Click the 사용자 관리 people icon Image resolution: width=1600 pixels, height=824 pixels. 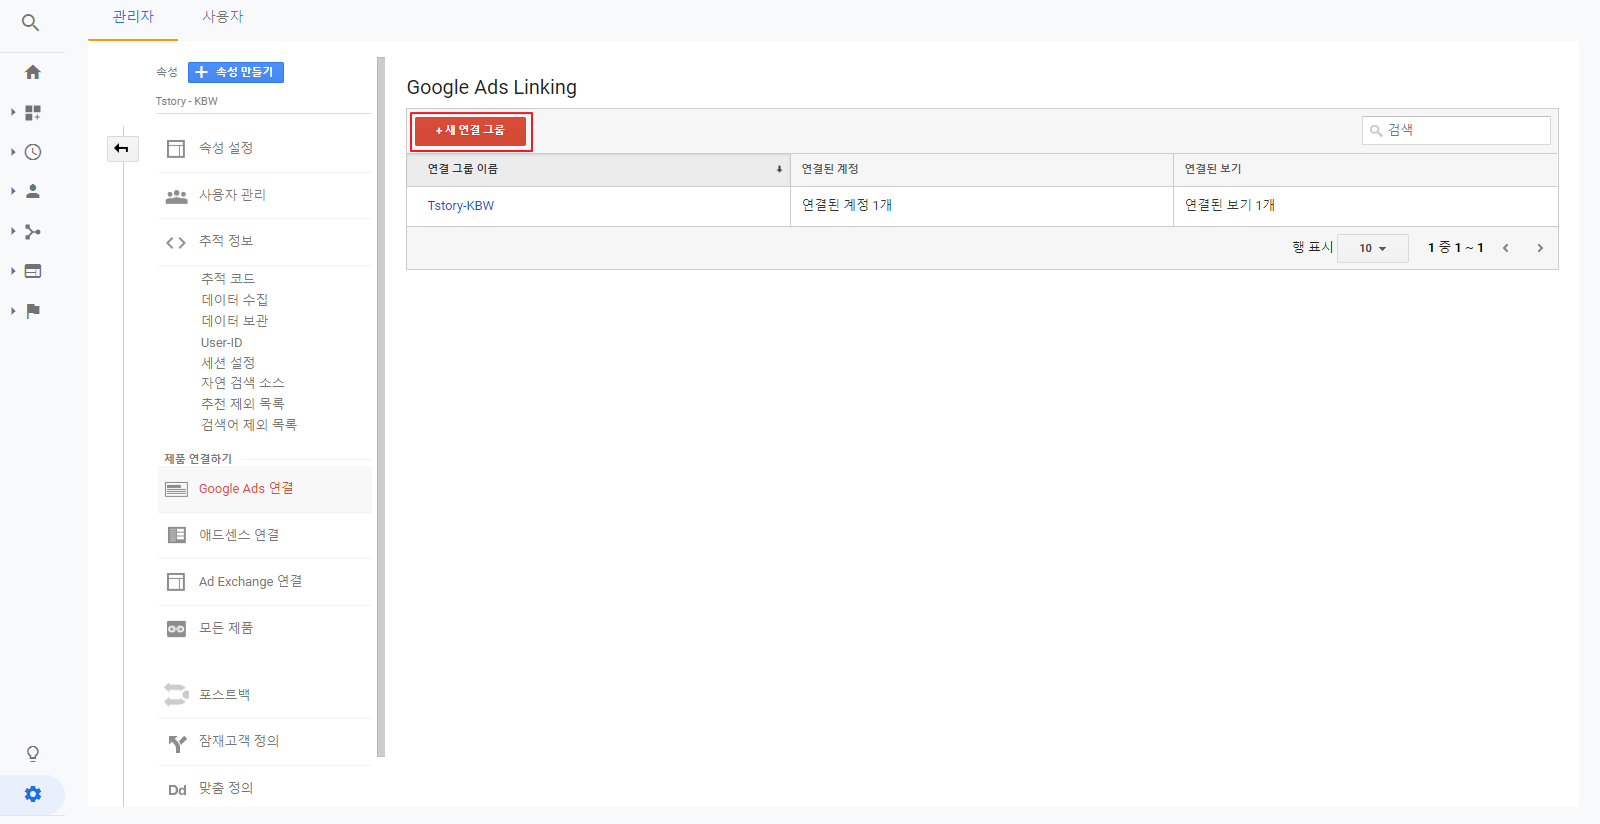(x=176, y=196)
